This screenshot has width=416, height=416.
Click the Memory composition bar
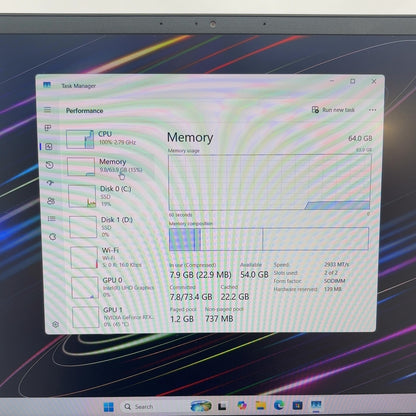click(269, 239)
